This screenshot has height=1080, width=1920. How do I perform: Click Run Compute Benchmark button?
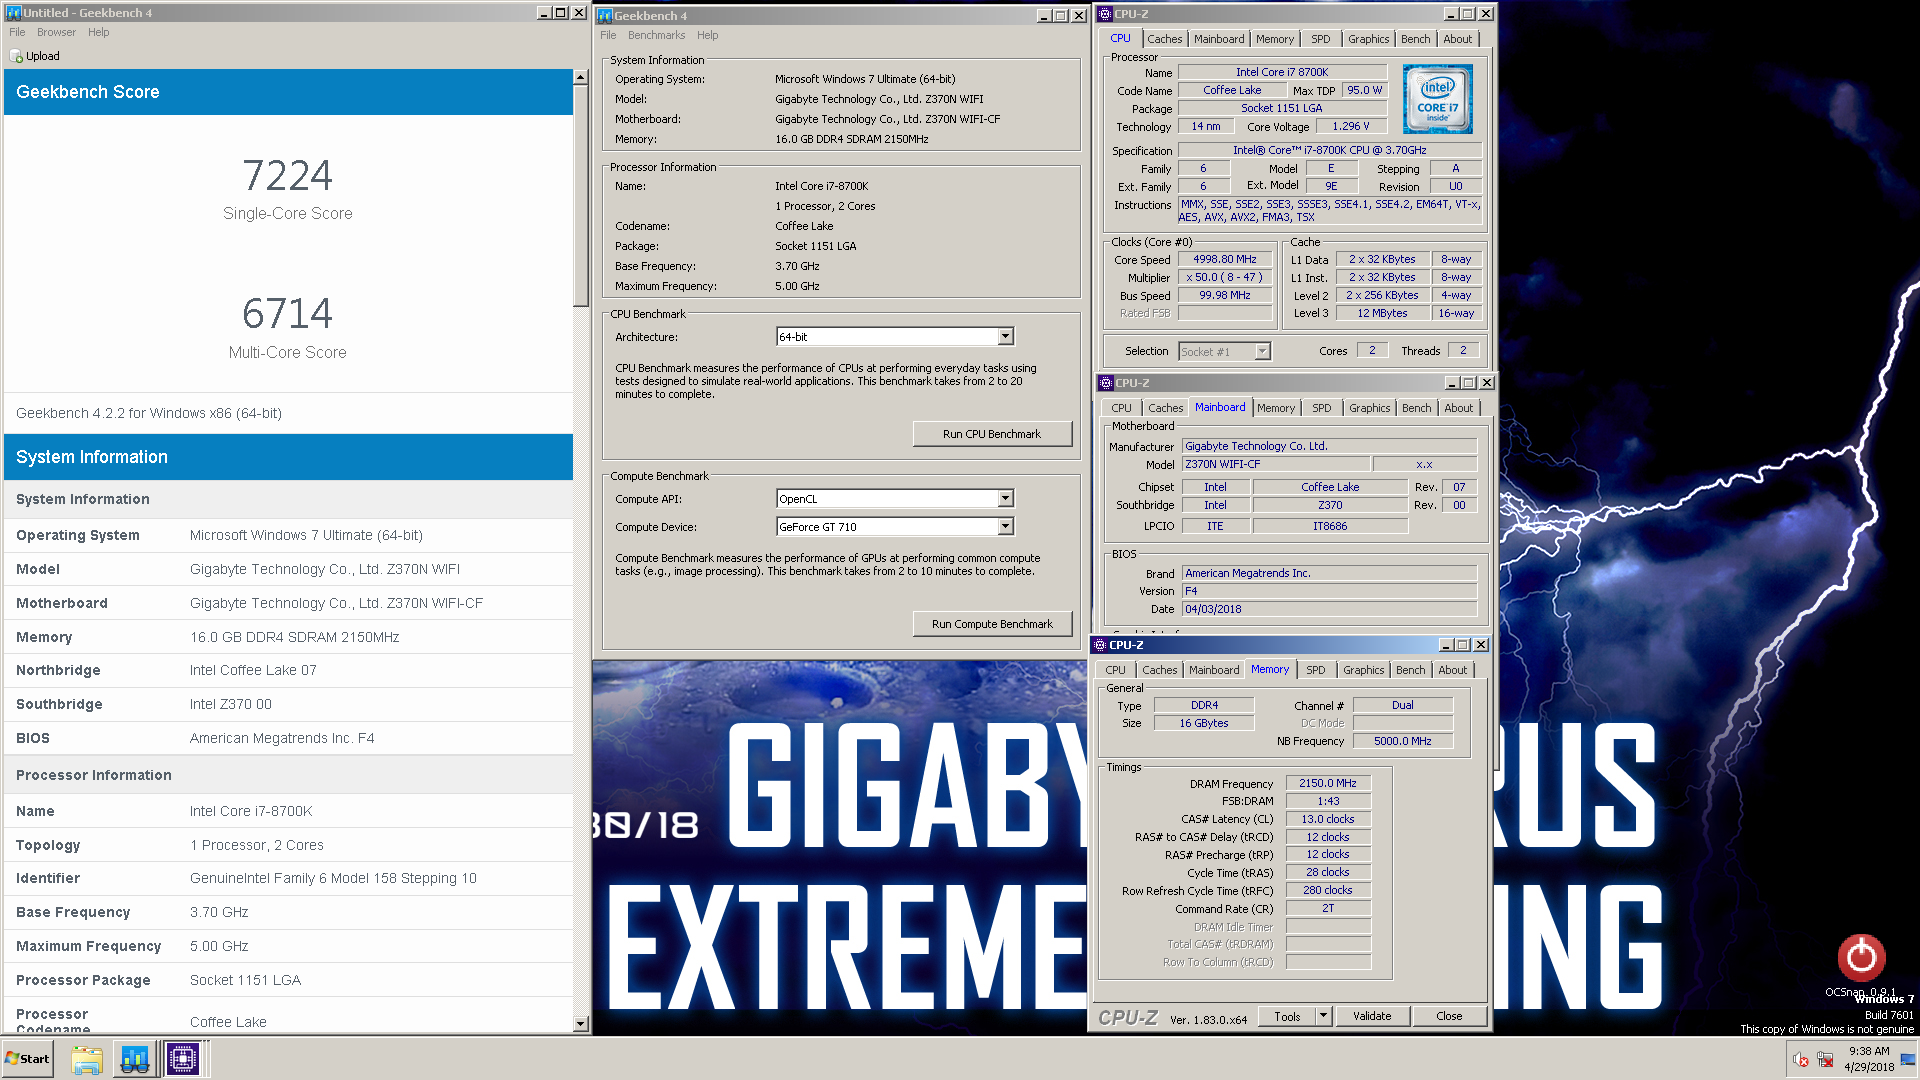click(x=992, y=624)
